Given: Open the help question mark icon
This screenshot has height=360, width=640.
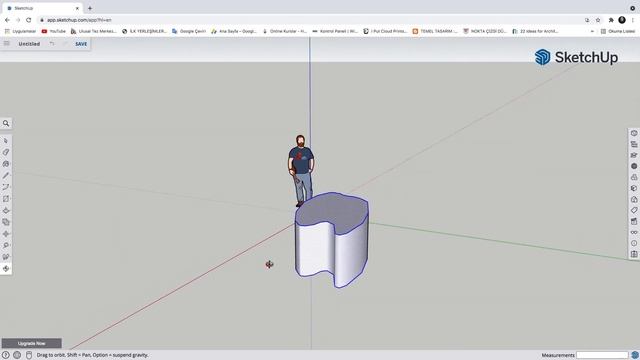Looking at the screenshot, I should pyautogui.click(x=6, y=355).
